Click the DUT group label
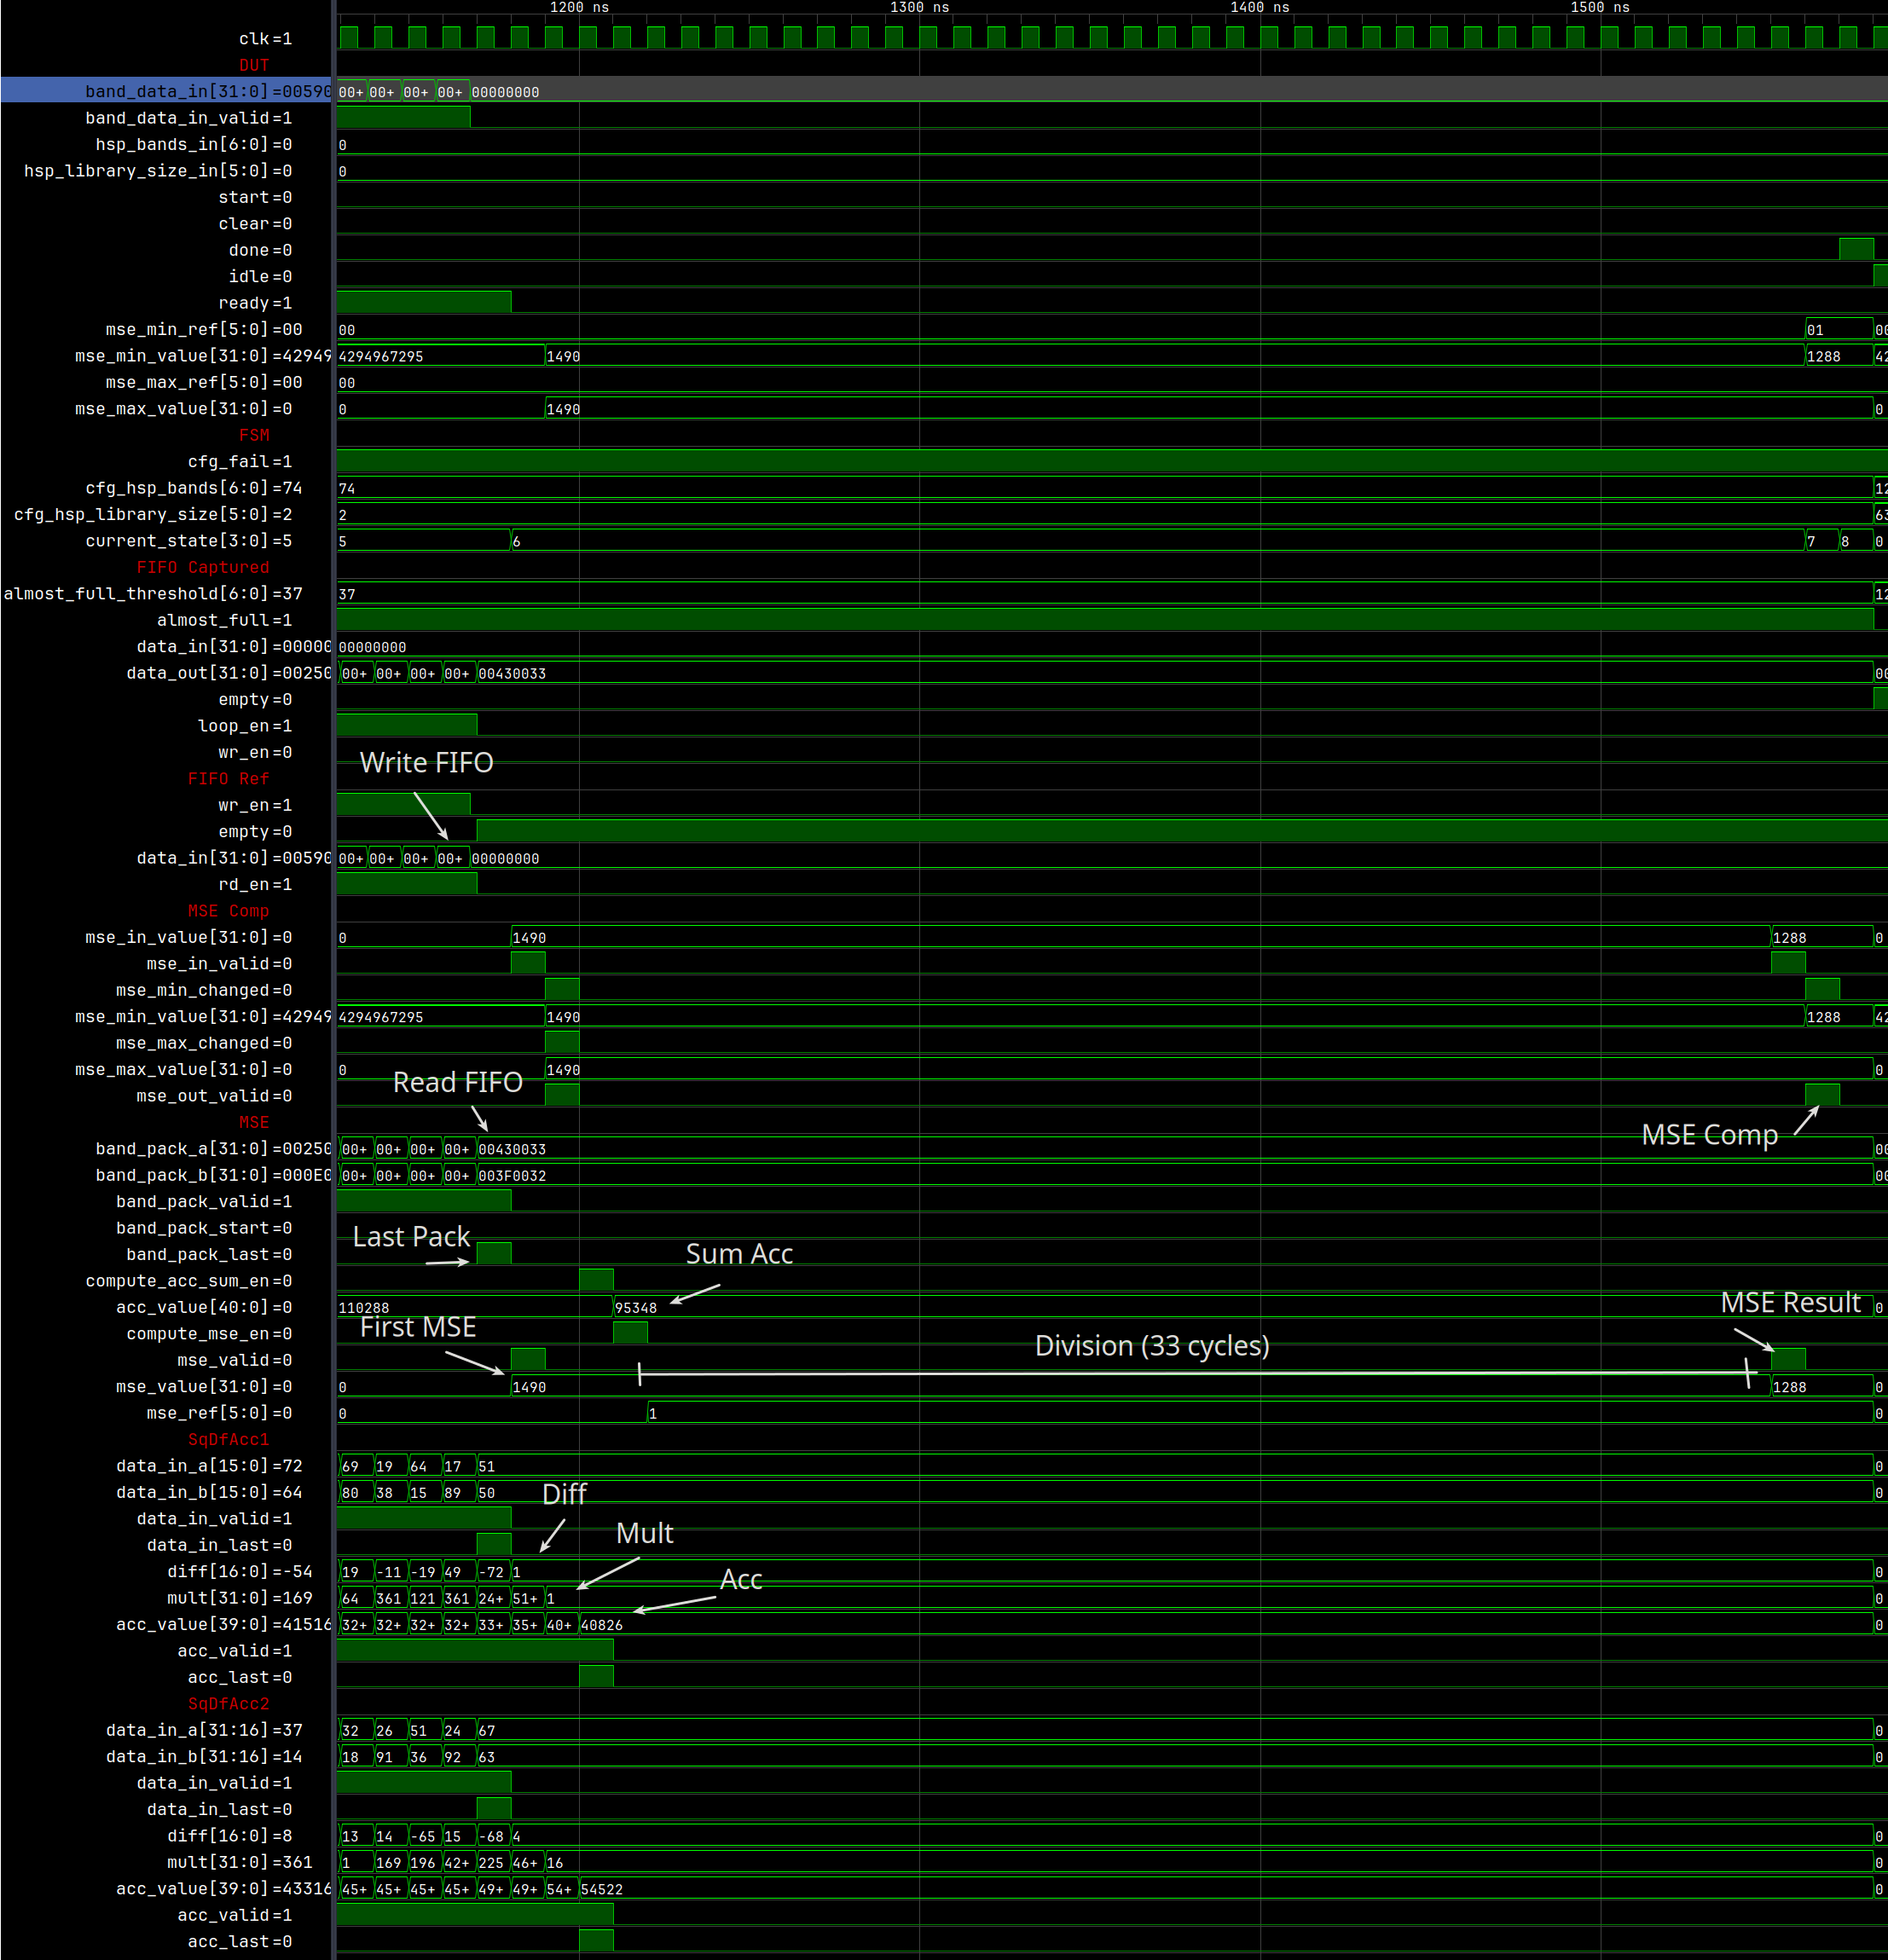Screen dimensions: 1888x1960 (254, 65)
